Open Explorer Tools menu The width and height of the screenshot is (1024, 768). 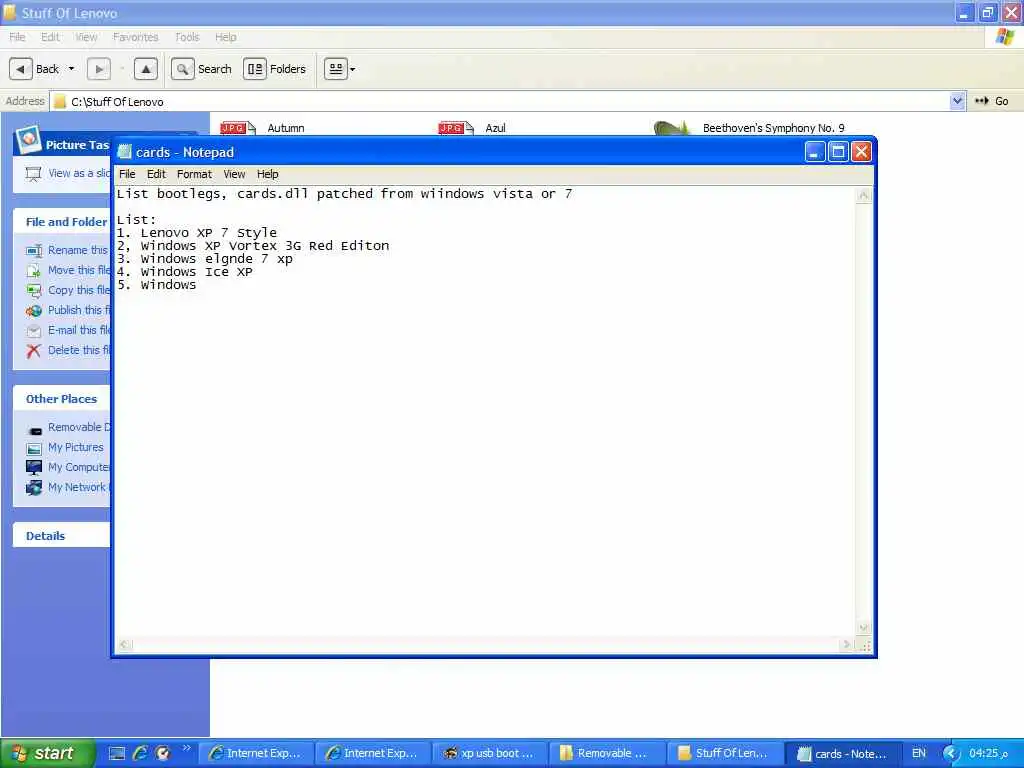click(x=187, y=37)
